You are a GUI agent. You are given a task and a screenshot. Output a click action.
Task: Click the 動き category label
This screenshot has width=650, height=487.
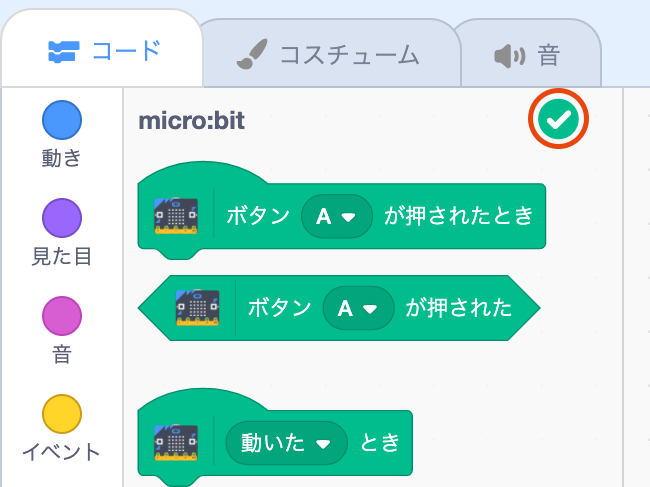coord(62,157)
